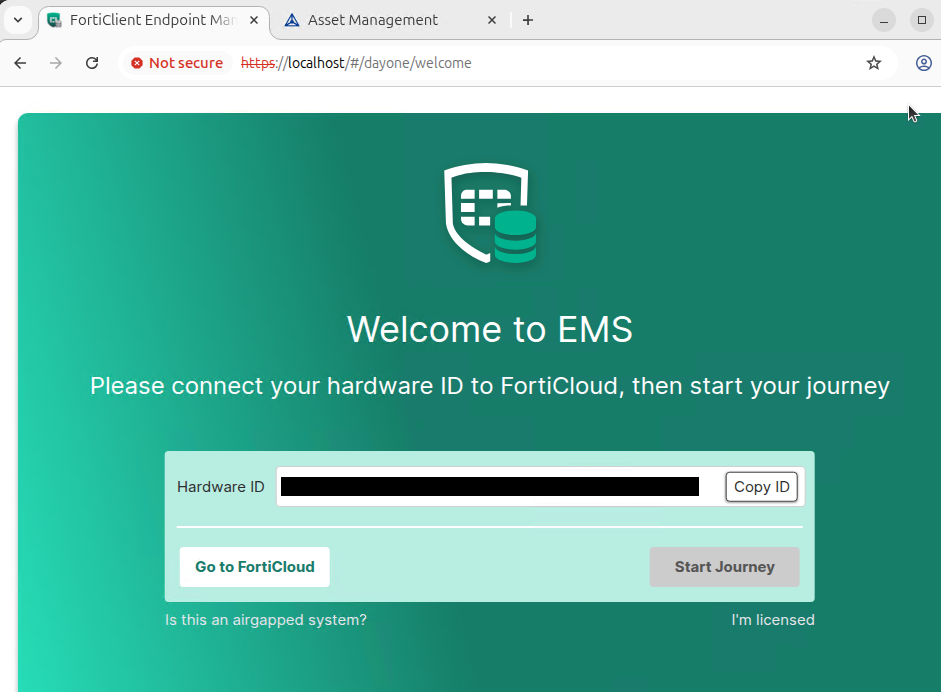
Task: Click the 'Please connect your hardware ID' text
Action: tap(490, 386)
